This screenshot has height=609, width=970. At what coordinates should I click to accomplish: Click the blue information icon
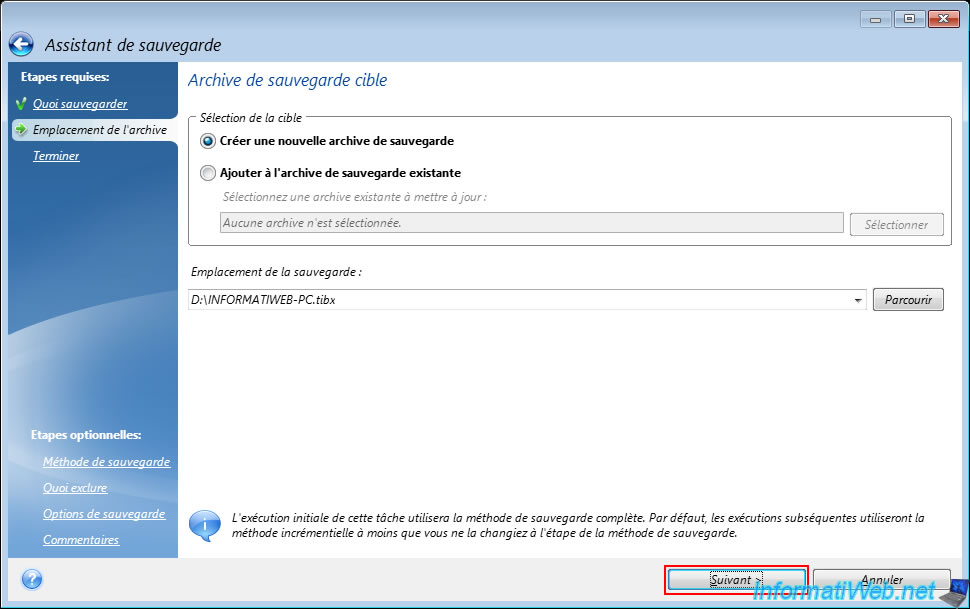click(x=205, y=525)
